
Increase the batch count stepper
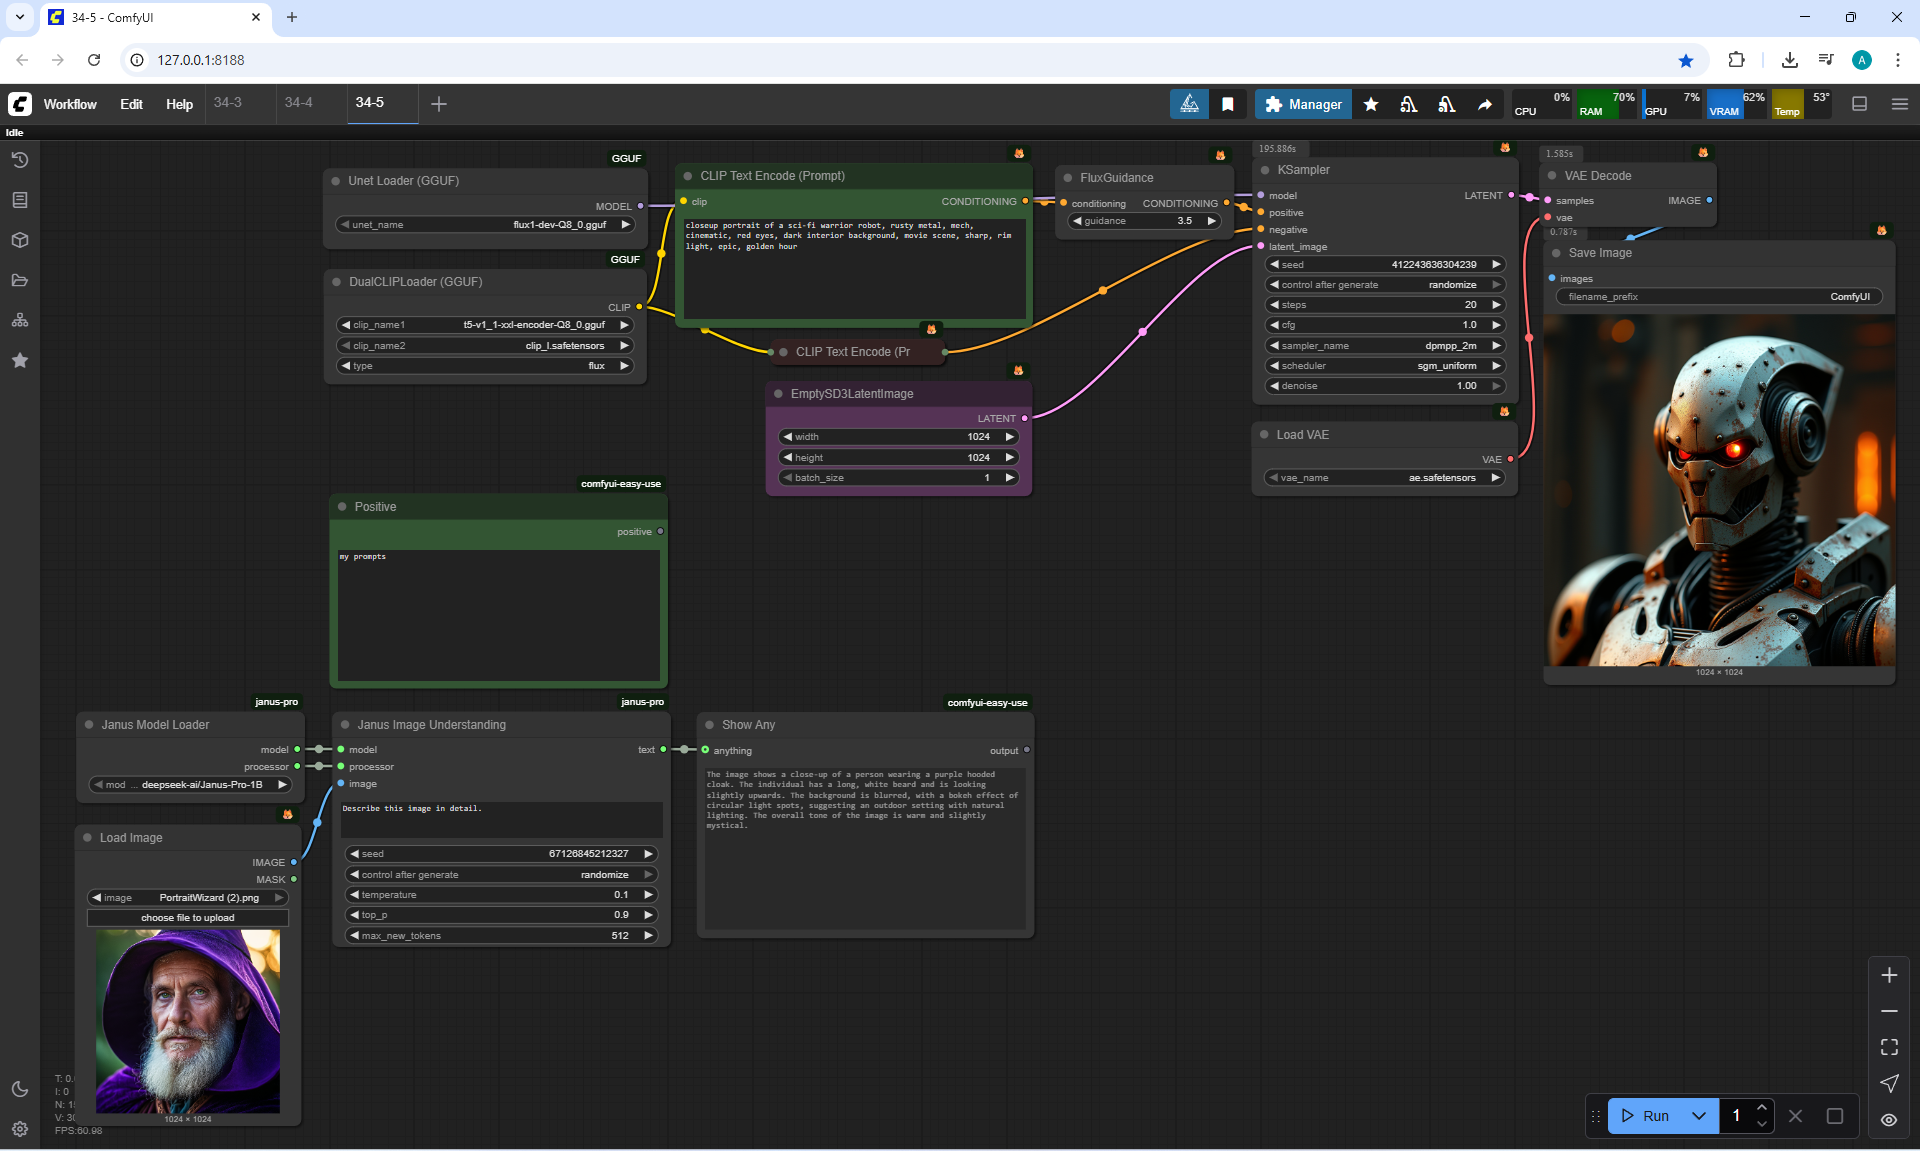1762,1108
